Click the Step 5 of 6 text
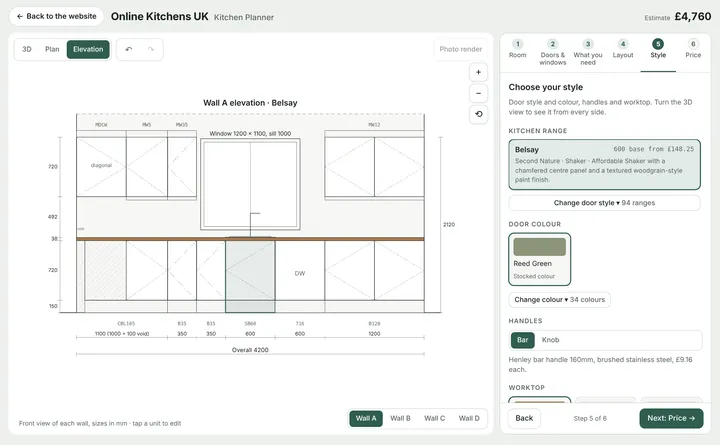This screenshot has width=720, height=445. coord(590,418)
